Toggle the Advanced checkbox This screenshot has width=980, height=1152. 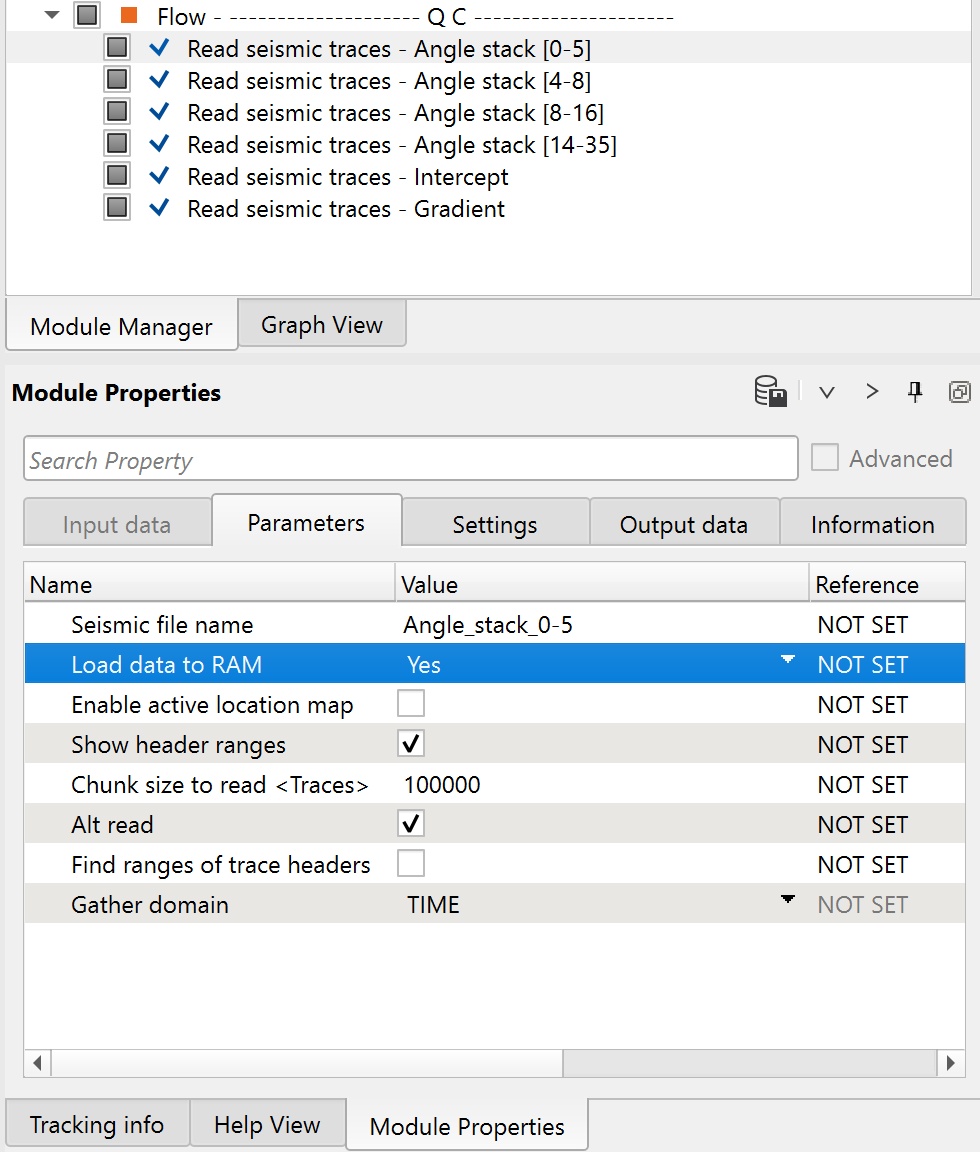[825, 458]
